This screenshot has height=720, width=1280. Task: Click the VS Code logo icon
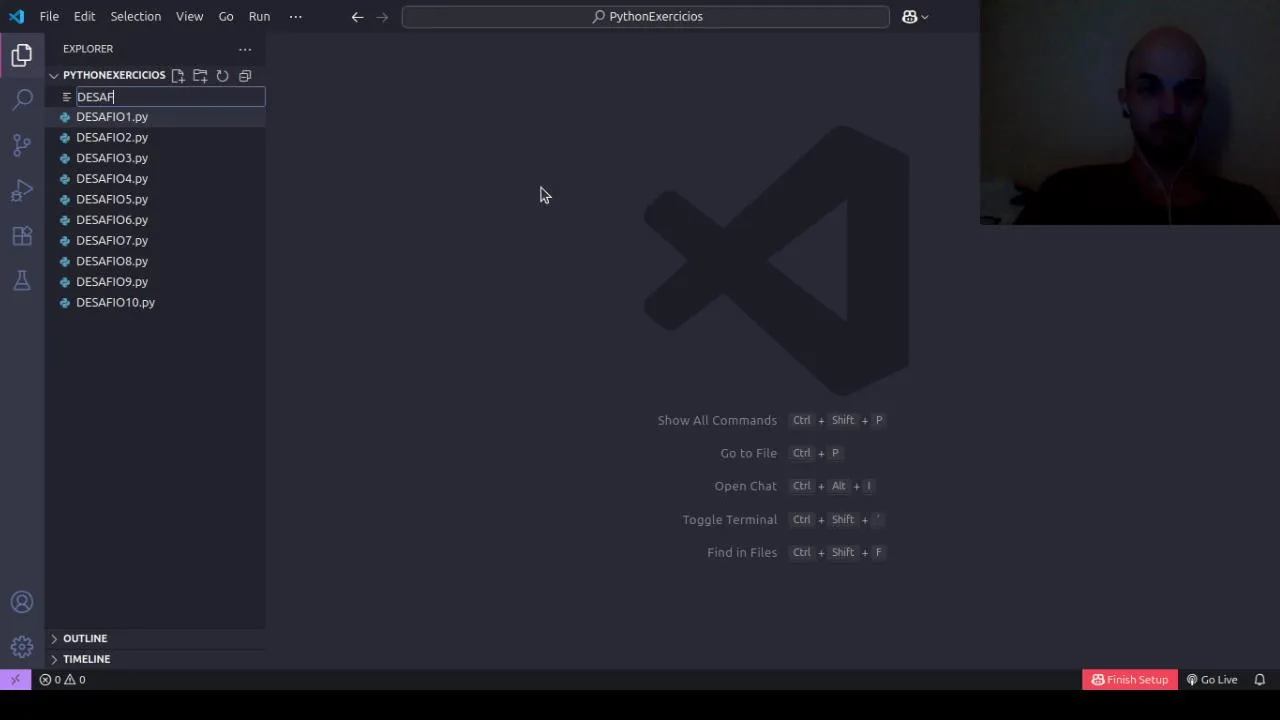tap(16, 16)
